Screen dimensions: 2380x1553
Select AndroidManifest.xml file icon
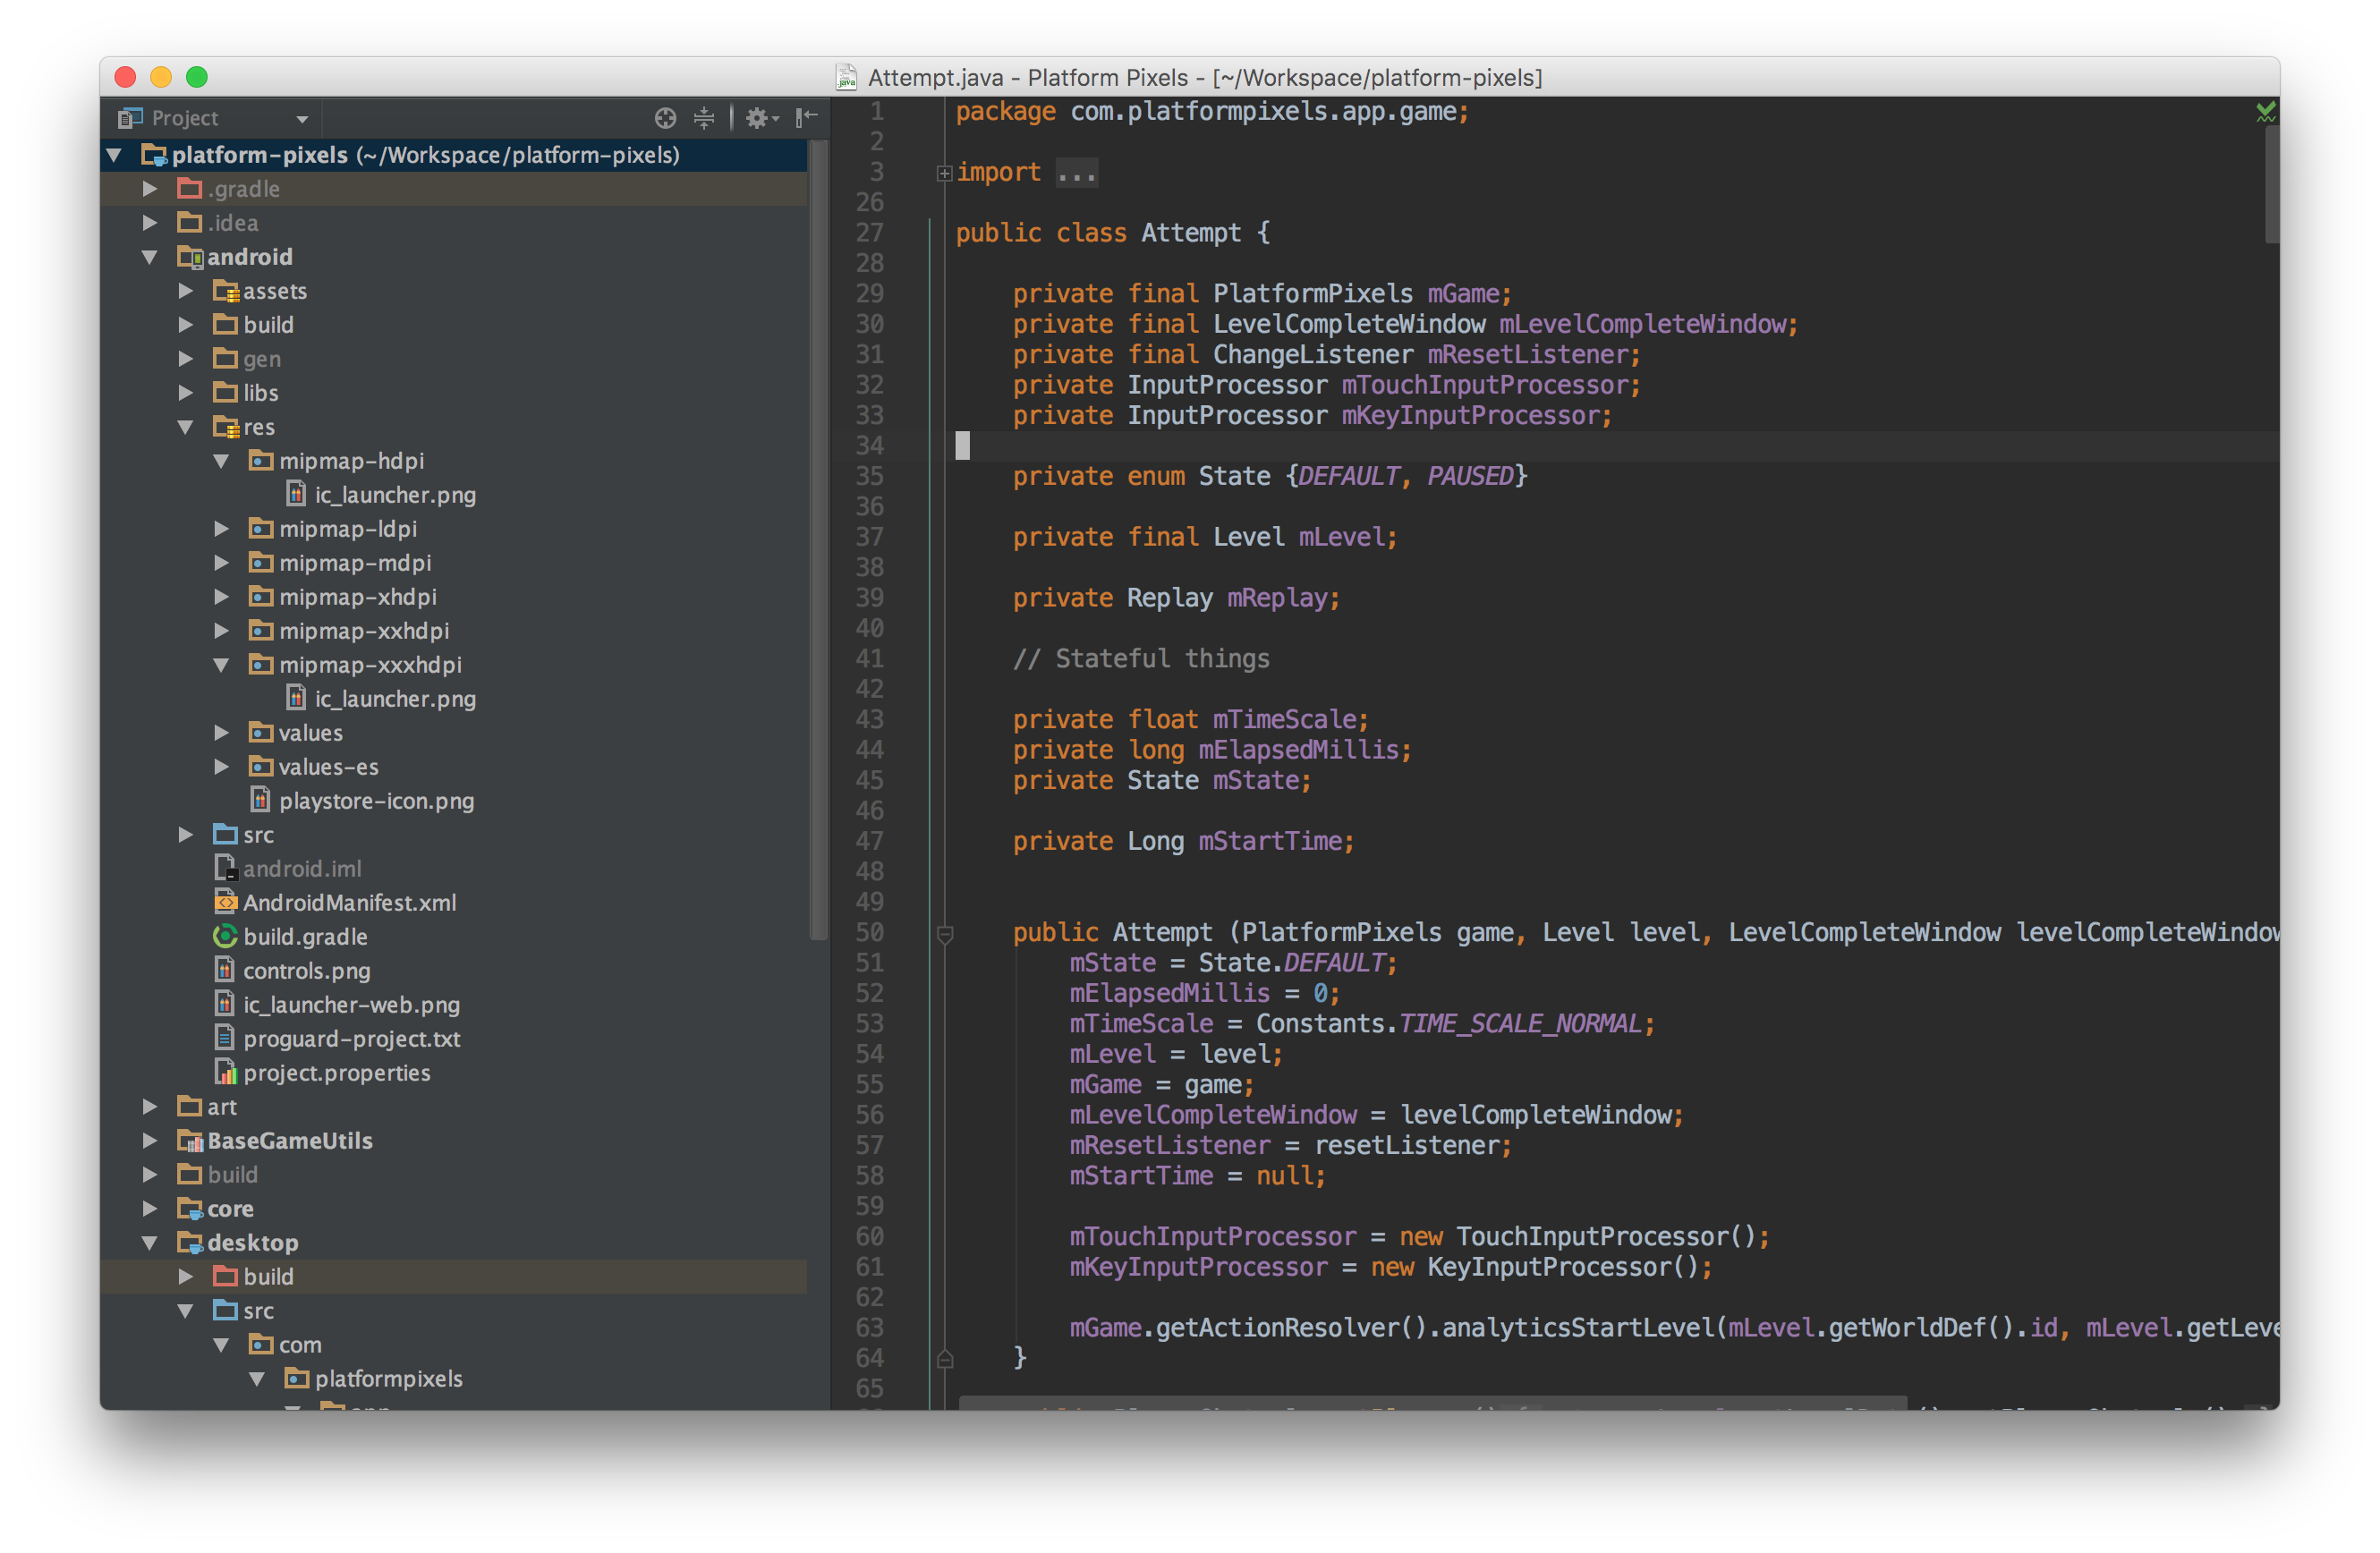pos(225,903)
